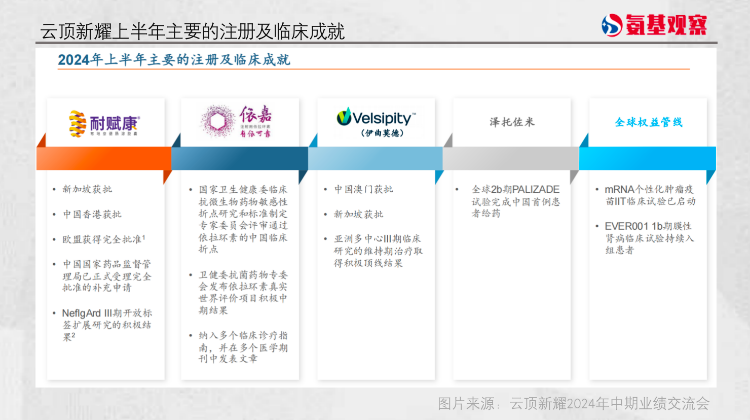Select the 卫健委抗菌药物专委会 bullet paragraph
This screenshot has height=420, width=750.
243,292
